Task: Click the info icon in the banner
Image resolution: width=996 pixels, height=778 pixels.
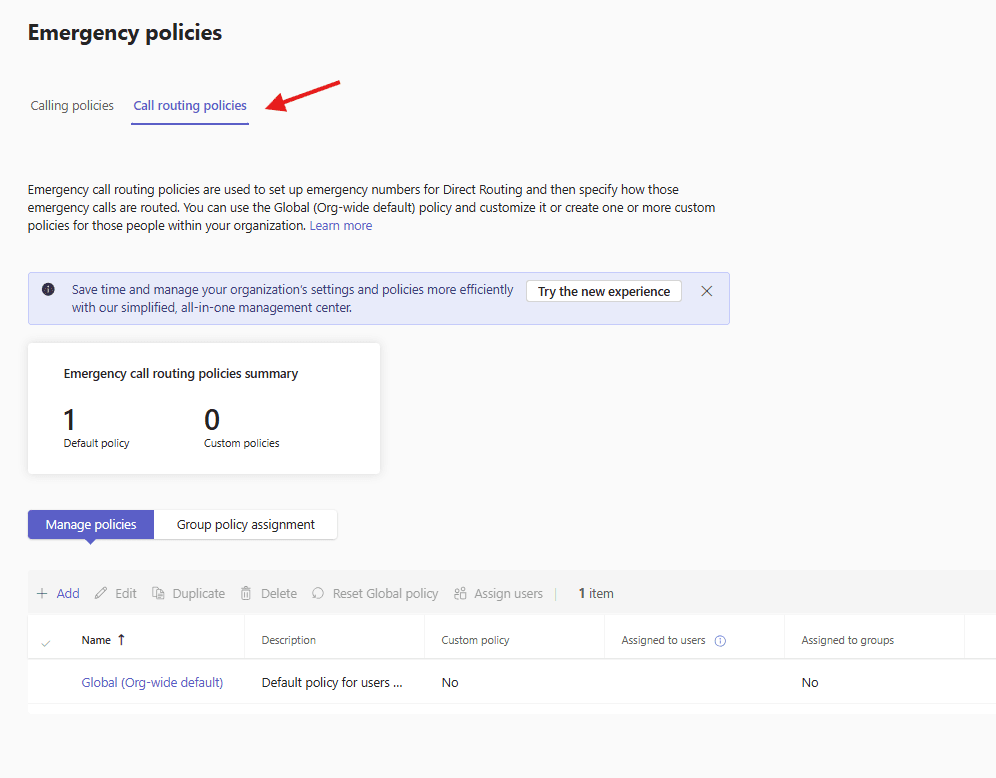Action: click(x=48, y=290)
